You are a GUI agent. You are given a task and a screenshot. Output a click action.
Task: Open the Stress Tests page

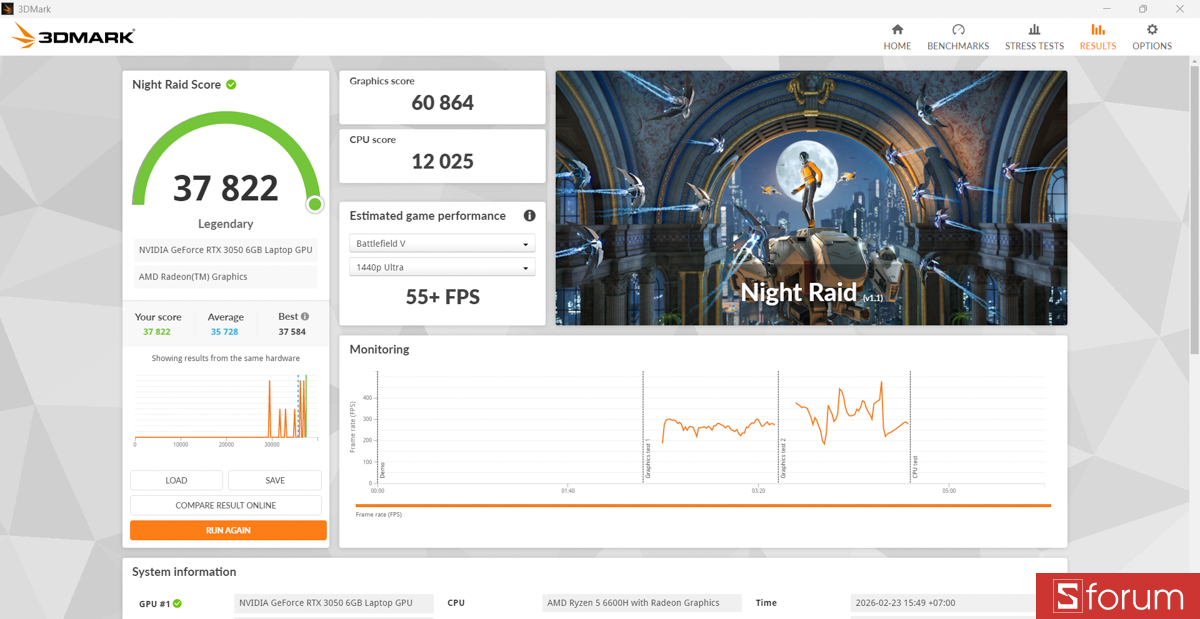[x=1034, y=37]
